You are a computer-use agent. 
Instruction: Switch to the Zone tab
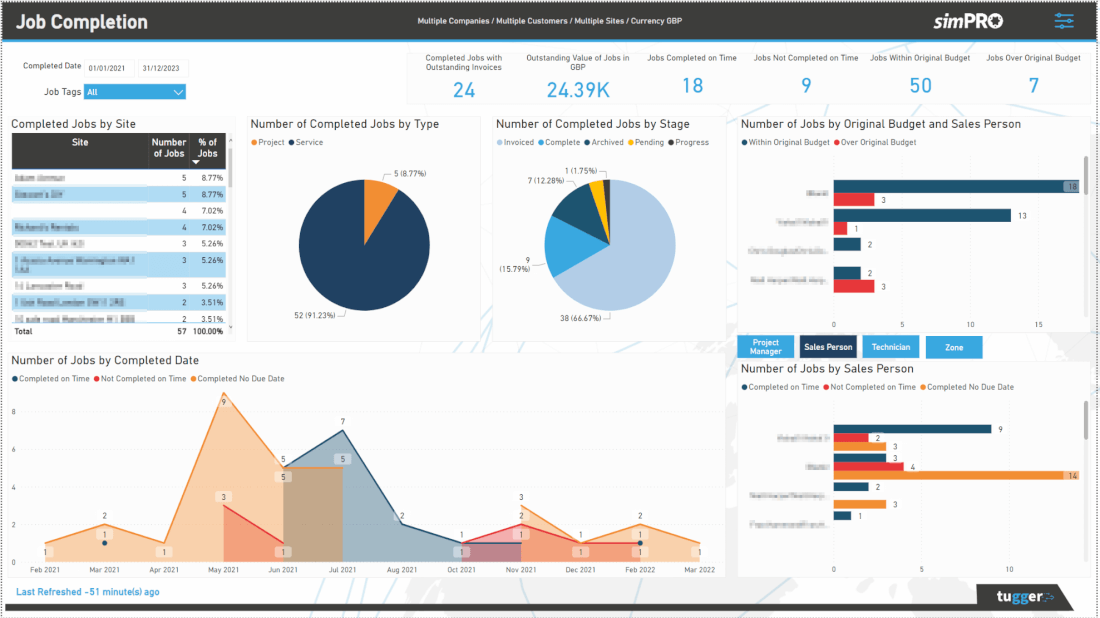click(954, 347)
